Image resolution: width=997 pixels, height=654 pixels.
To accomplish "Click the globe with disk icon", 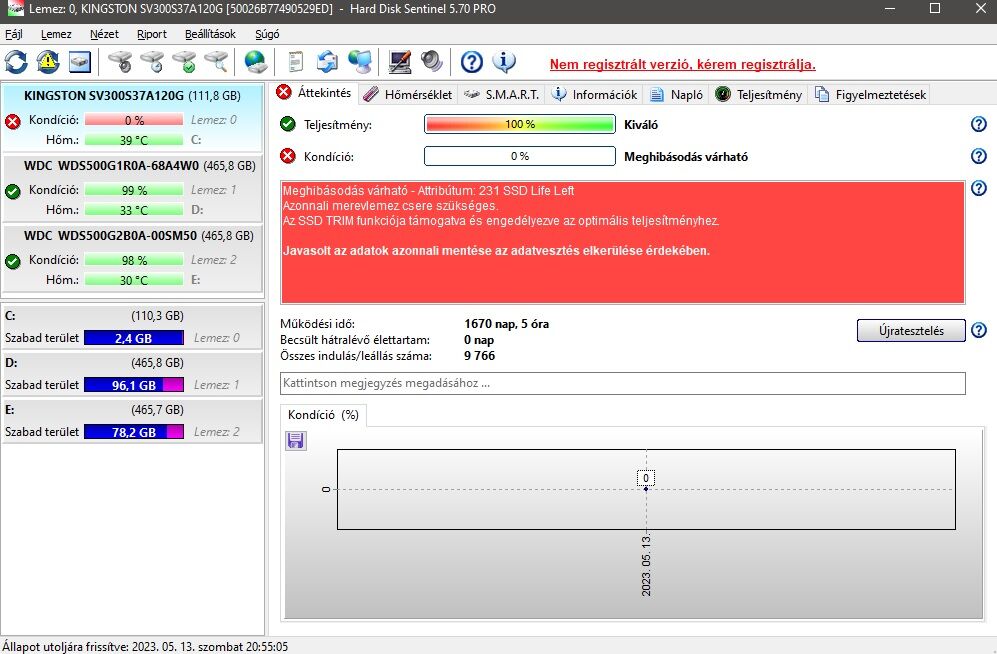I will click(256, 62).
